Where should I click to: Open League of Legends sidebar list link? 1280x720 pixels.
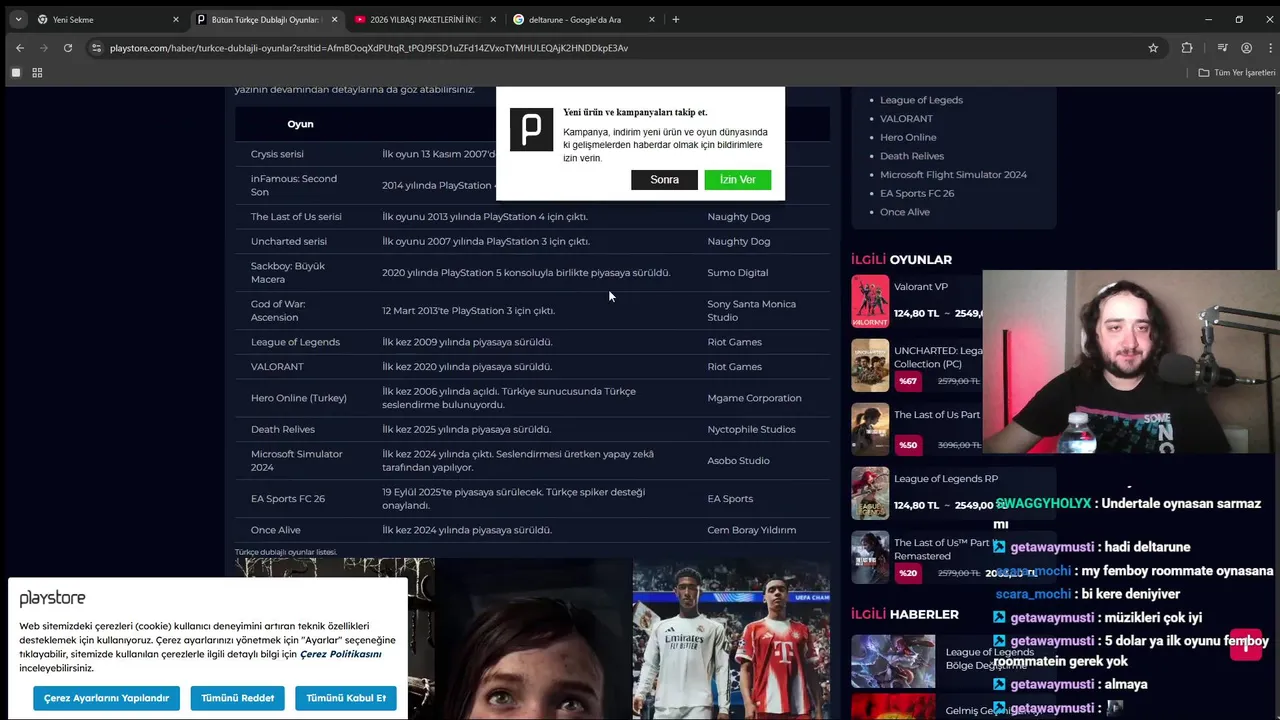point(921,100)
